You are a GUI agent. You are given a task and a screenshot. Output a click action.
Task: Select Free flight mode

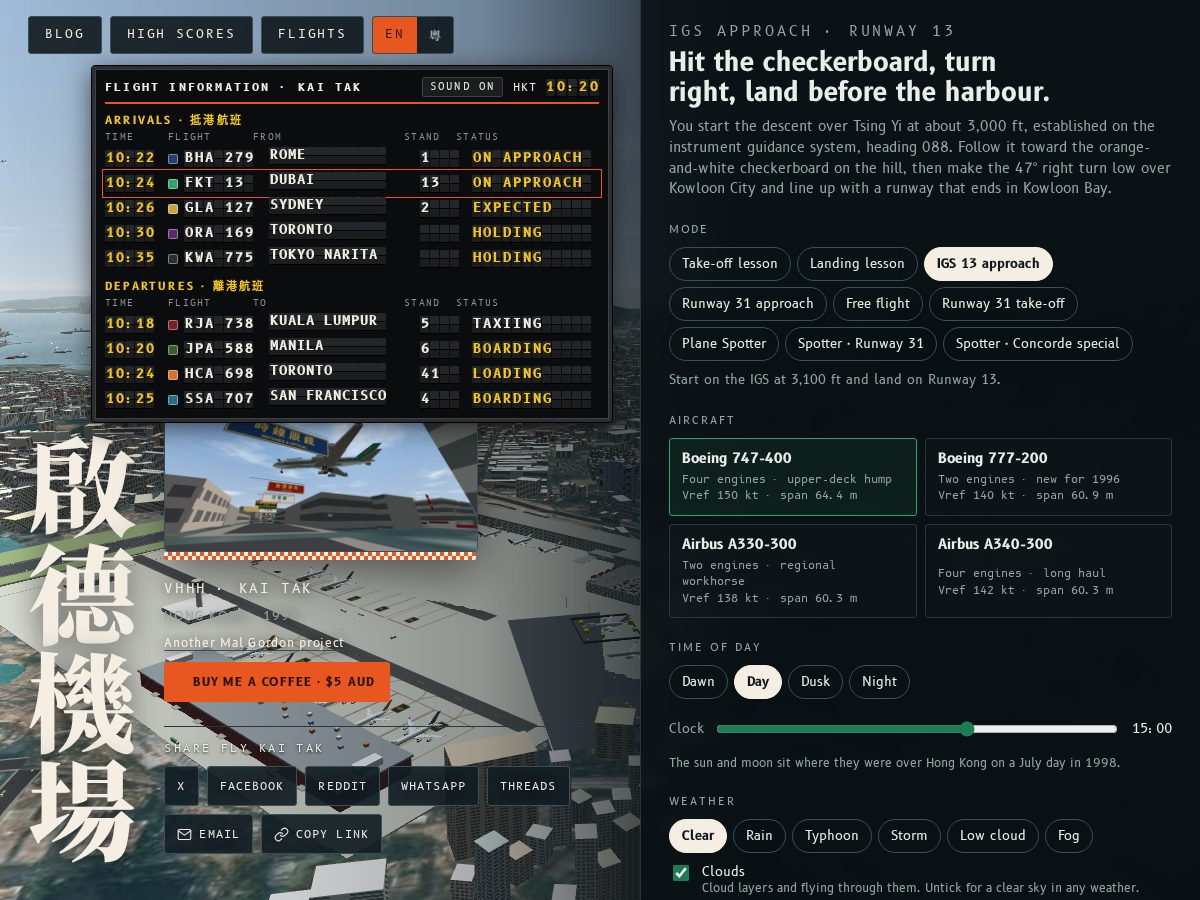(878, 304)
